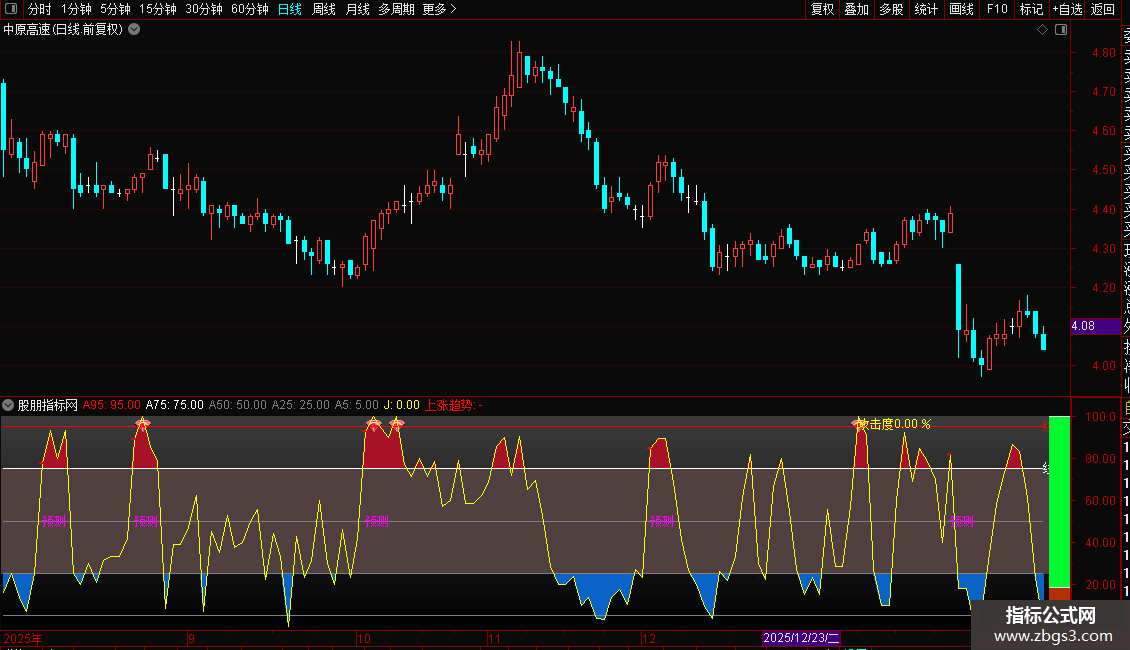This screenshot has width=1130, height=650.
Task: Click the 4.08 current price tag
Action: click(x=1095, y=326)
